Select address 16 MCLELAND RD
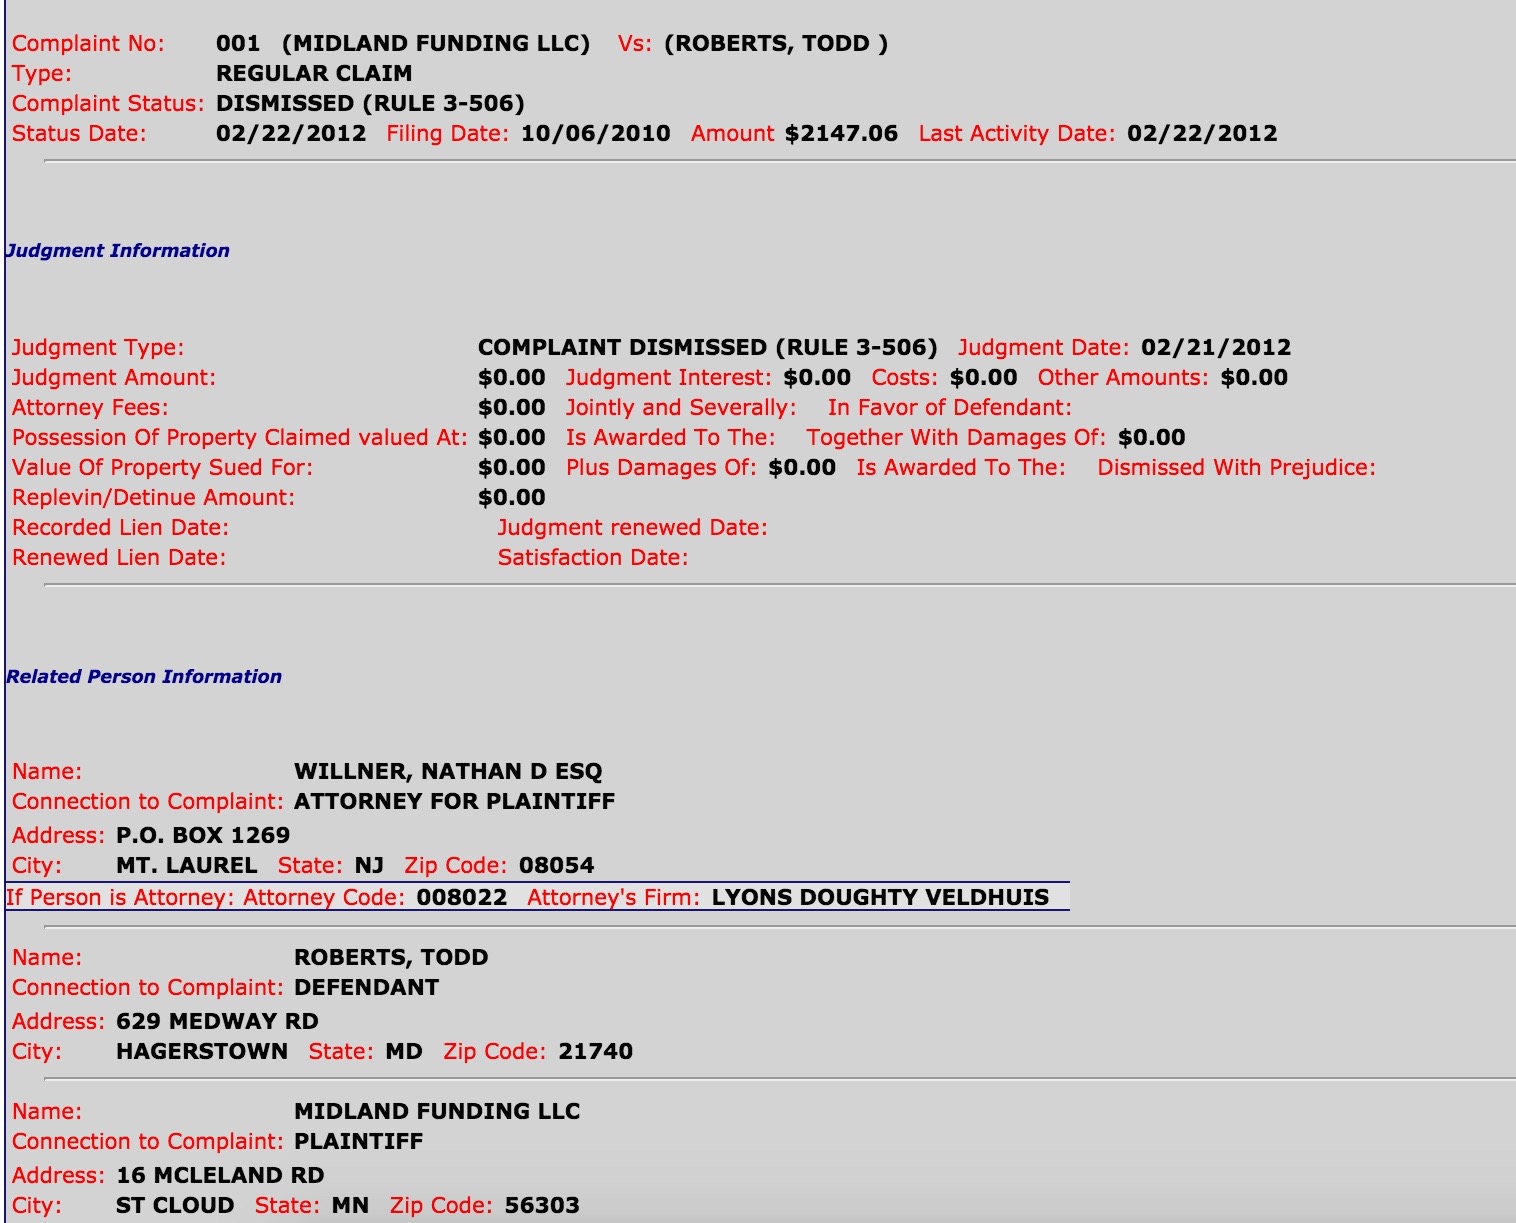The image size is (1516, 1223). click(x=220, y=1176)
